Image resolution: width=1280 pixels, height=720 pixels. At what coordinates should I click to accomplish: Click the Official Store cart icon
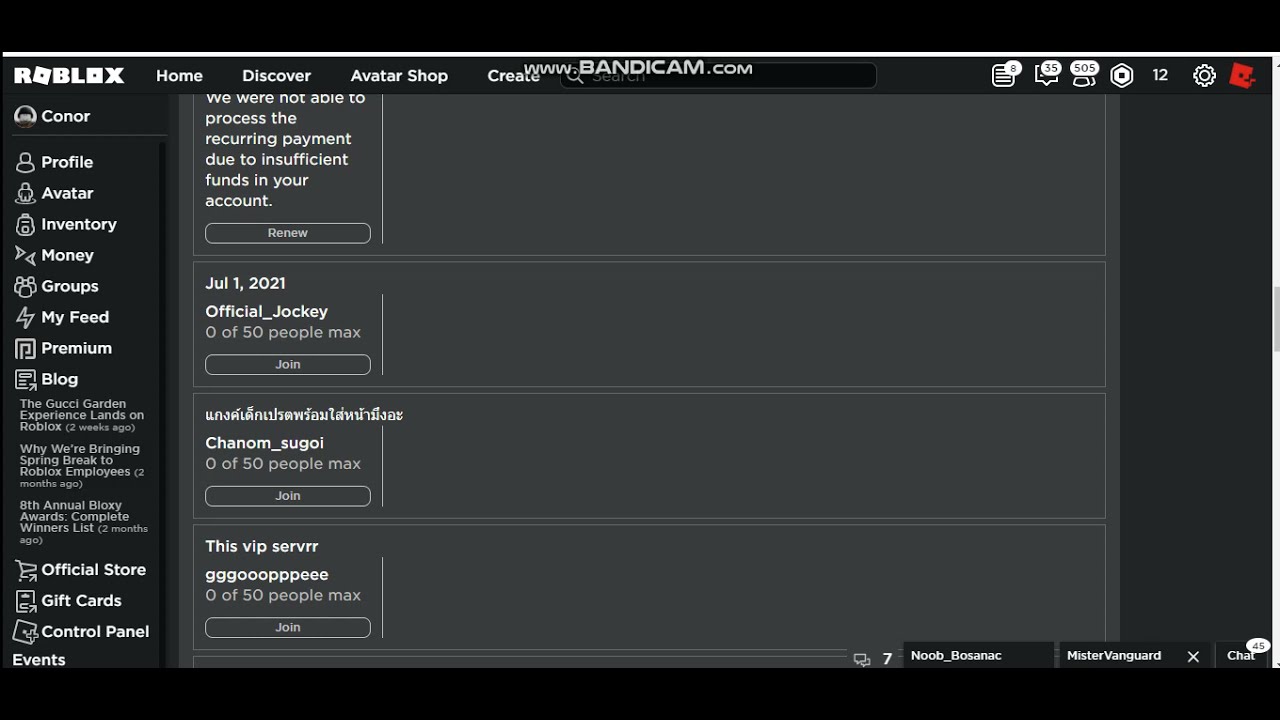pos(25,570)
